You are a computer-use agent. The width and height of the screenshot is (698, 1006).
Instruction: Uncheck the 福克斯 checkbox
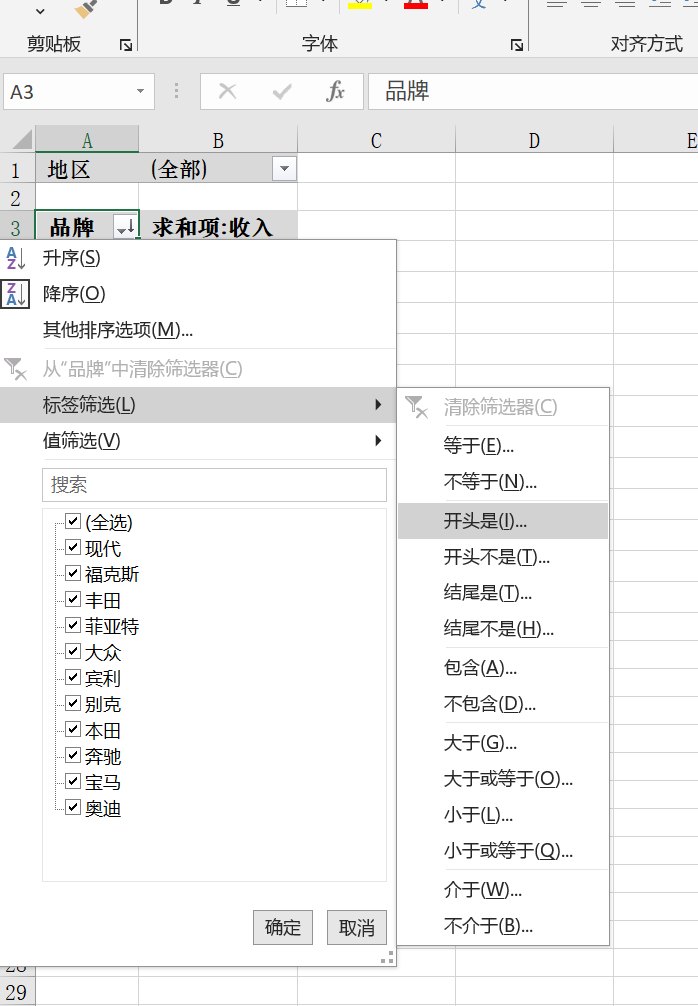73,573
